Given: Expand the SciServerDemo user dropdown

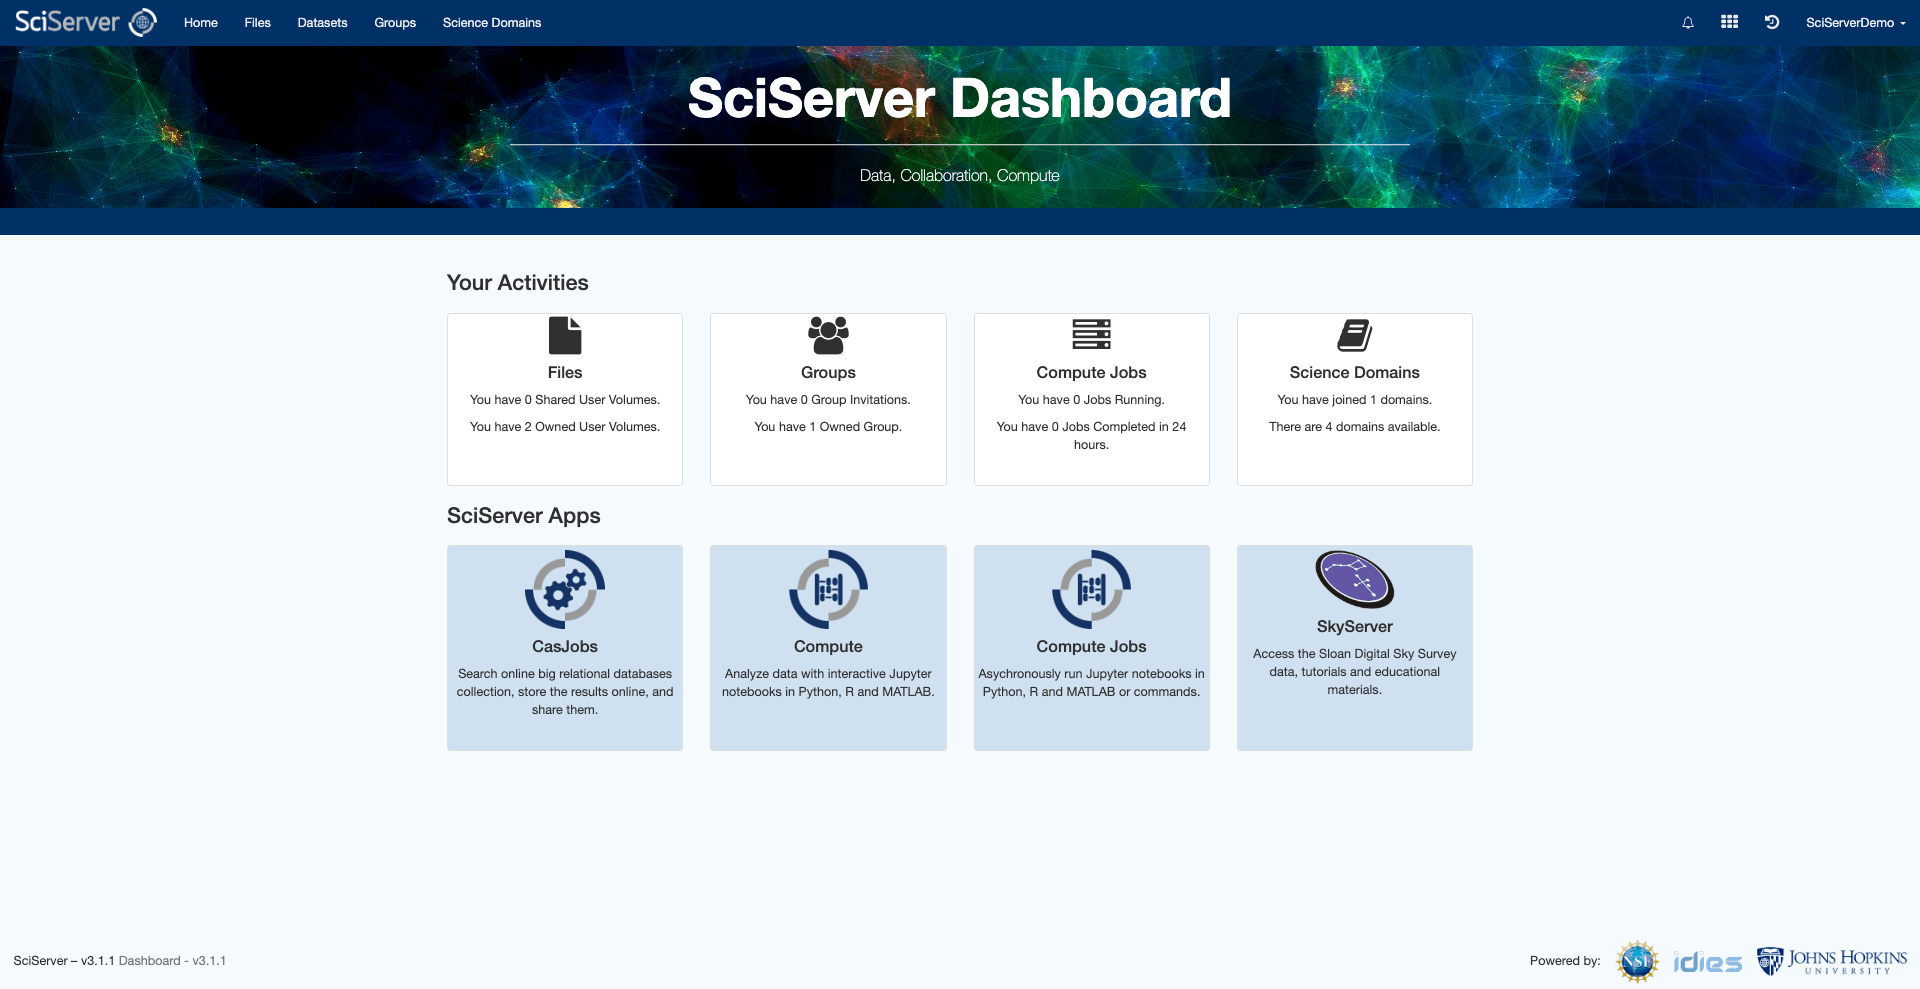Looking at the screenshot, I should [x=1855, y=23].
